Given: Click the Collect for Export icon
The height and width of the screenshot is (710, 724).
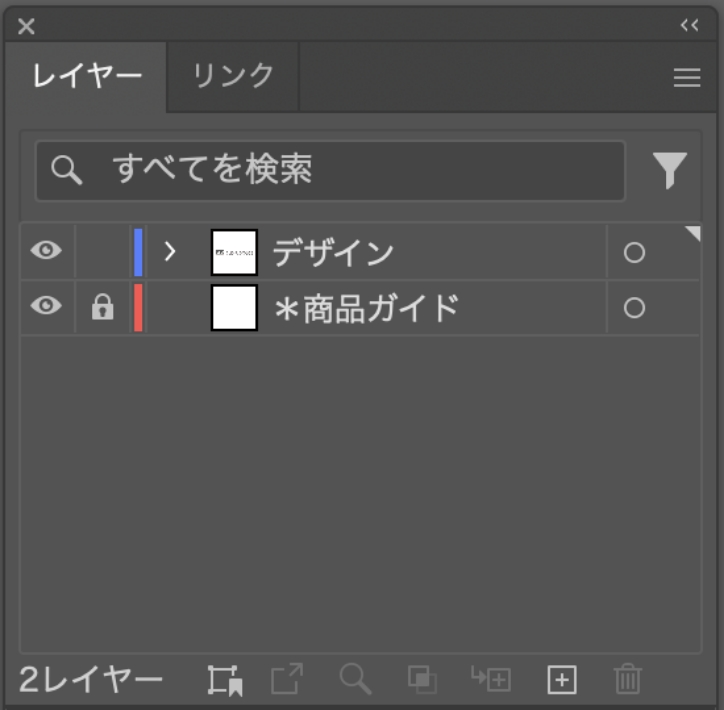Looking at the screenshot, I should [226, 681].
